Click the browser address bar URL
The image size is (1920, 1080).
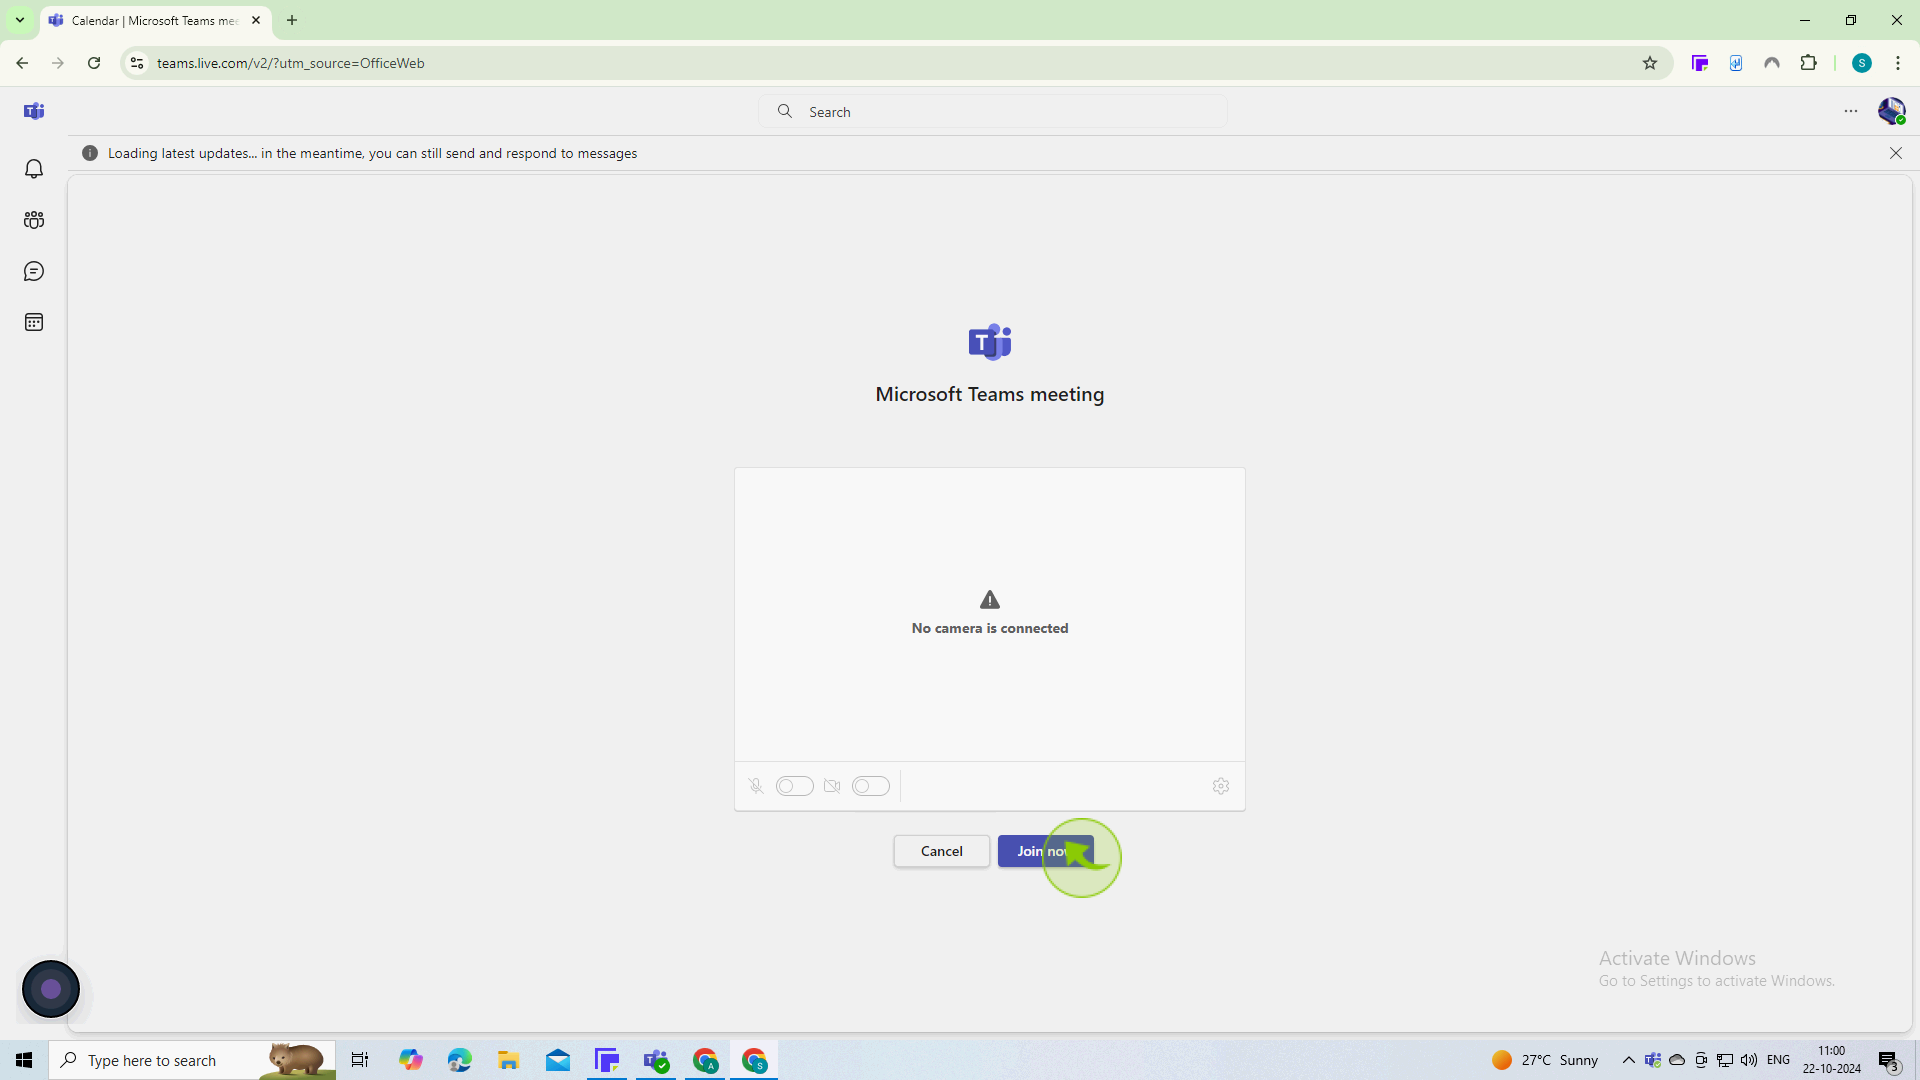click(x=291, y=63)
